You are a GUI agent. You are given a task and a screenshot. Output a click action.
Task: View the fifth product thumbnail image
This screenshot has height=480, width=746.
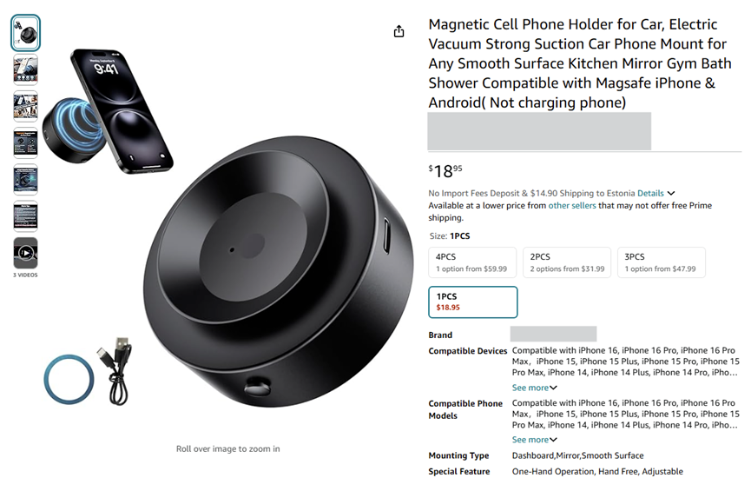25,179
